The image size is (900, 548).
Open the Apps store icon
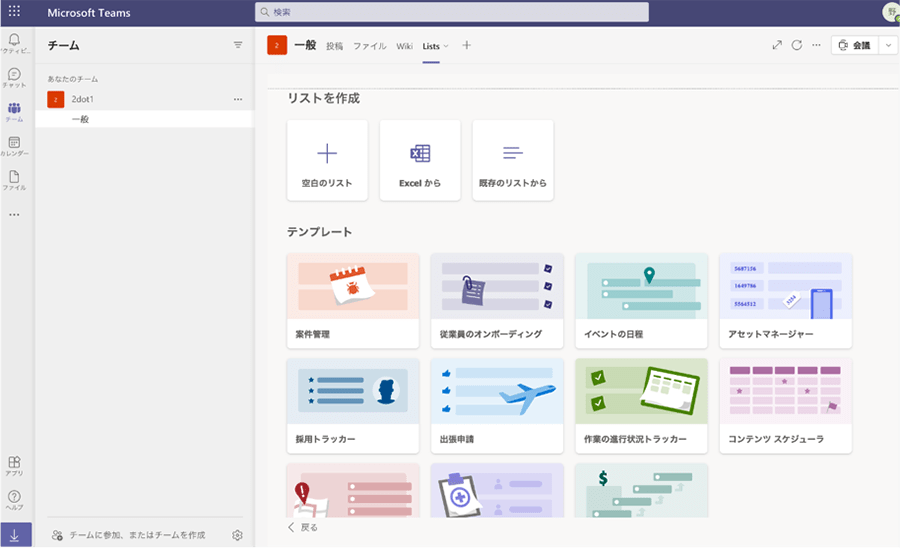[14, 465]
